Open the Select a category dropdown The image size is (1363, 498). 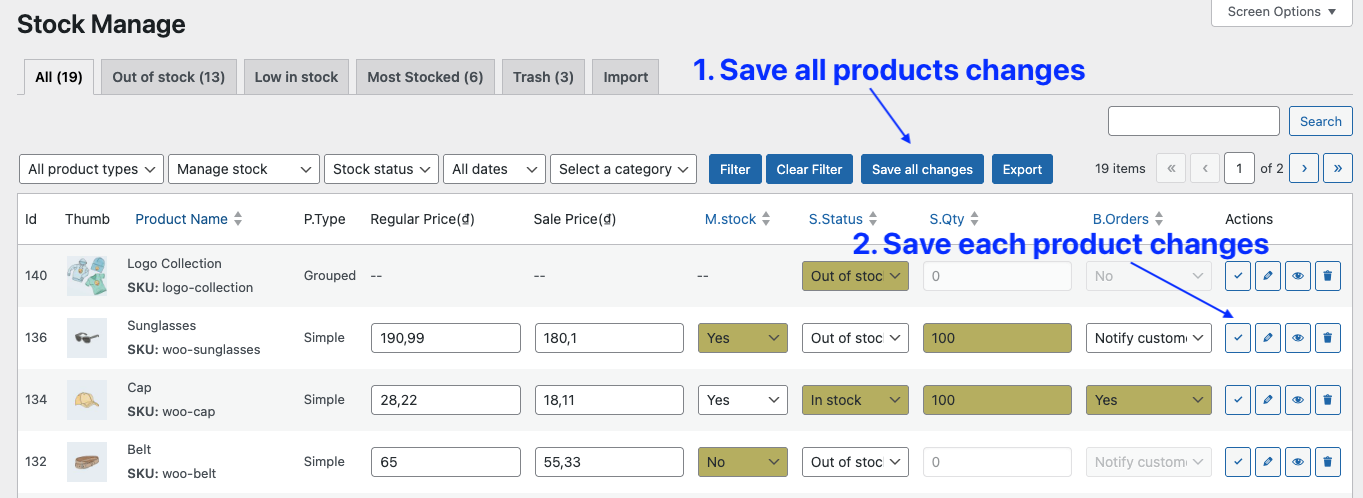tap(623, 169)
